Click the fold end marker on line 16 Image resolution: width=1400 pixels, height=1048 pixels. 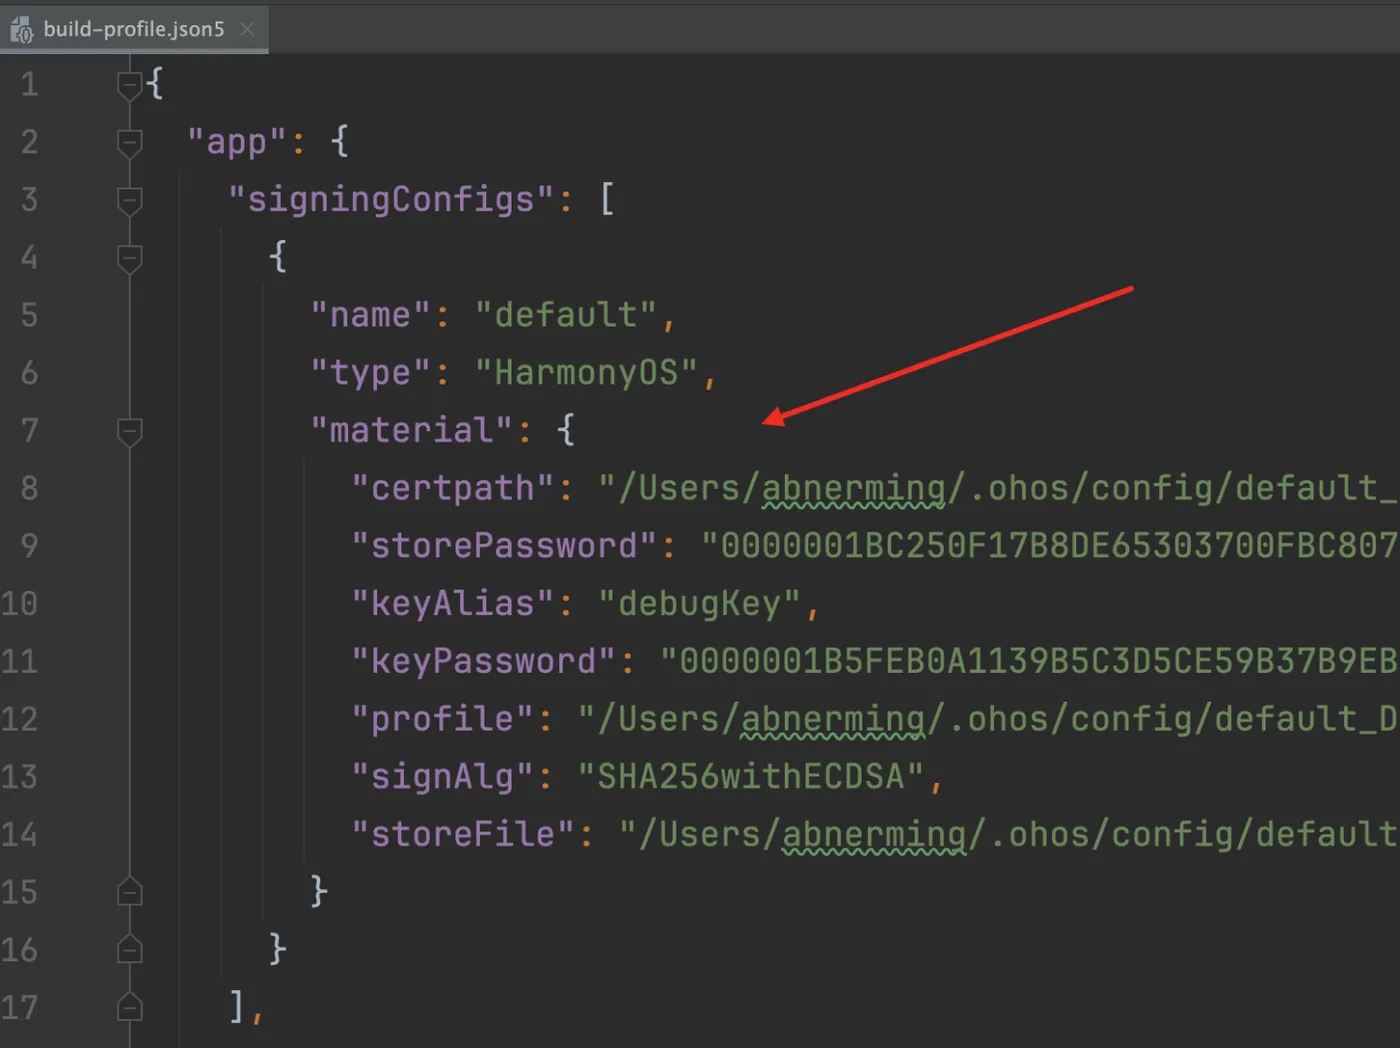(x=129, y=949)
